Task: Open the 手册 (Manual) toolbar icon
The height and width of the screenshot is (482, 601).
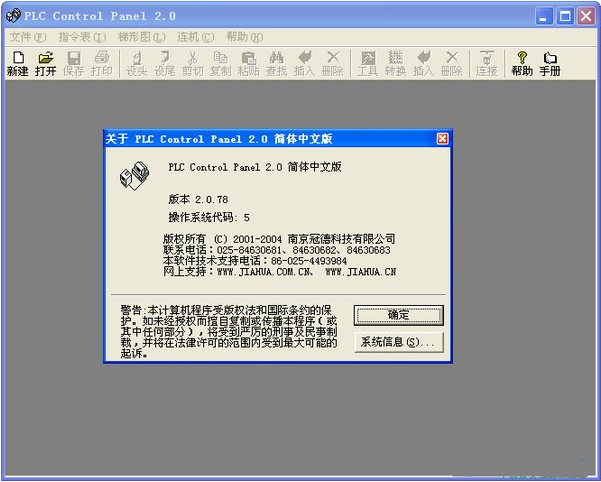Action: pyautogui.click(x=550, y=64)
